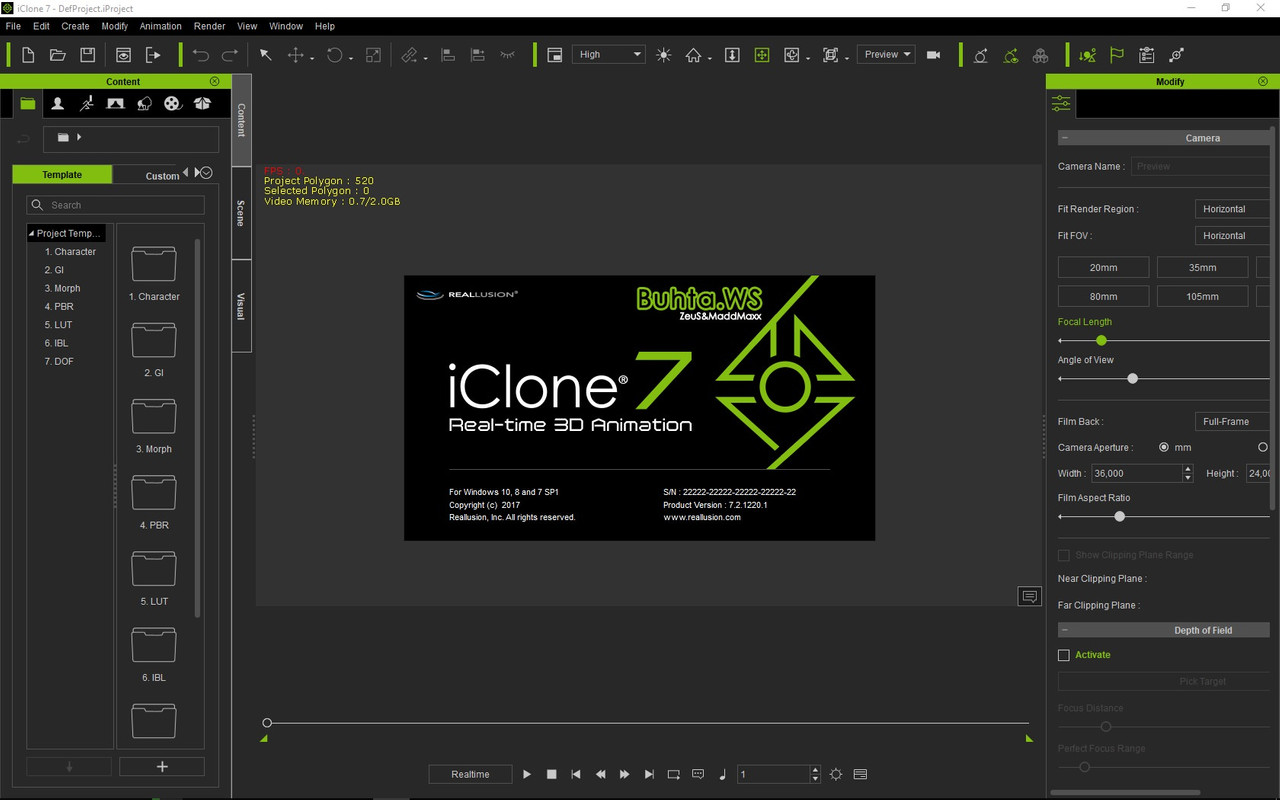Open the Animation tab with the running figure icon
Screen dimensions: 1280x800
pos(87,103)
